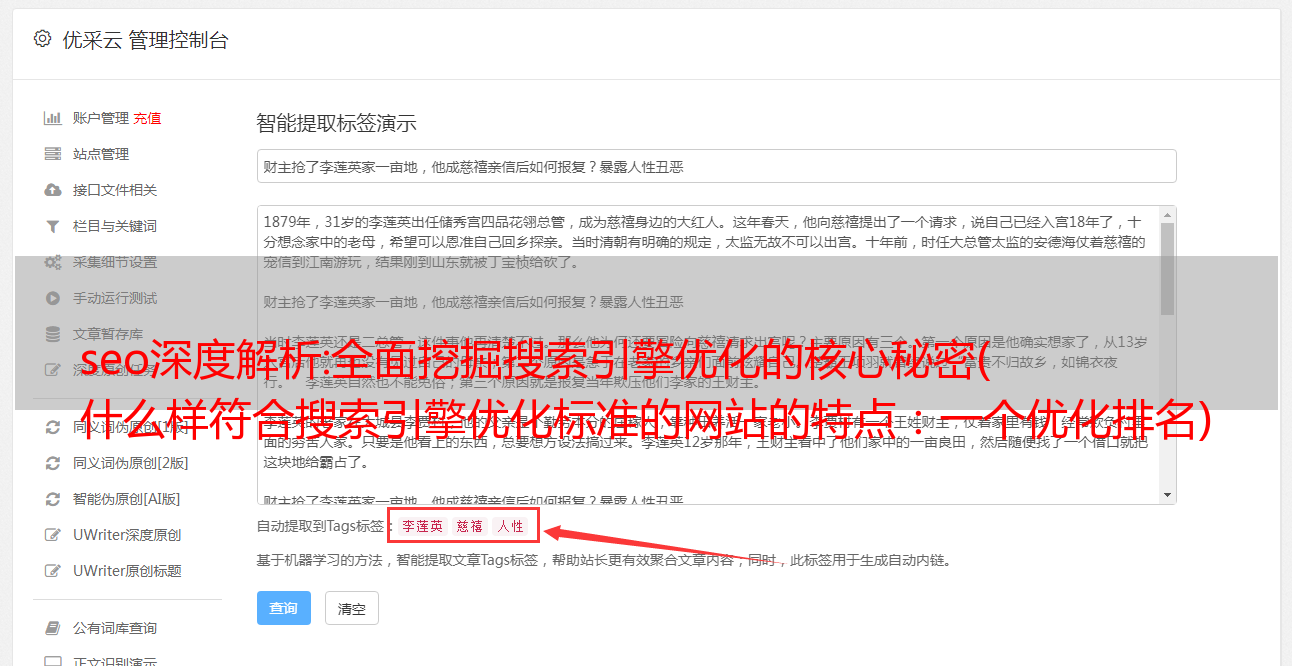Open the UWriter原创标题 menu item
Viewport: 1292px width, 666px height.
127,571
